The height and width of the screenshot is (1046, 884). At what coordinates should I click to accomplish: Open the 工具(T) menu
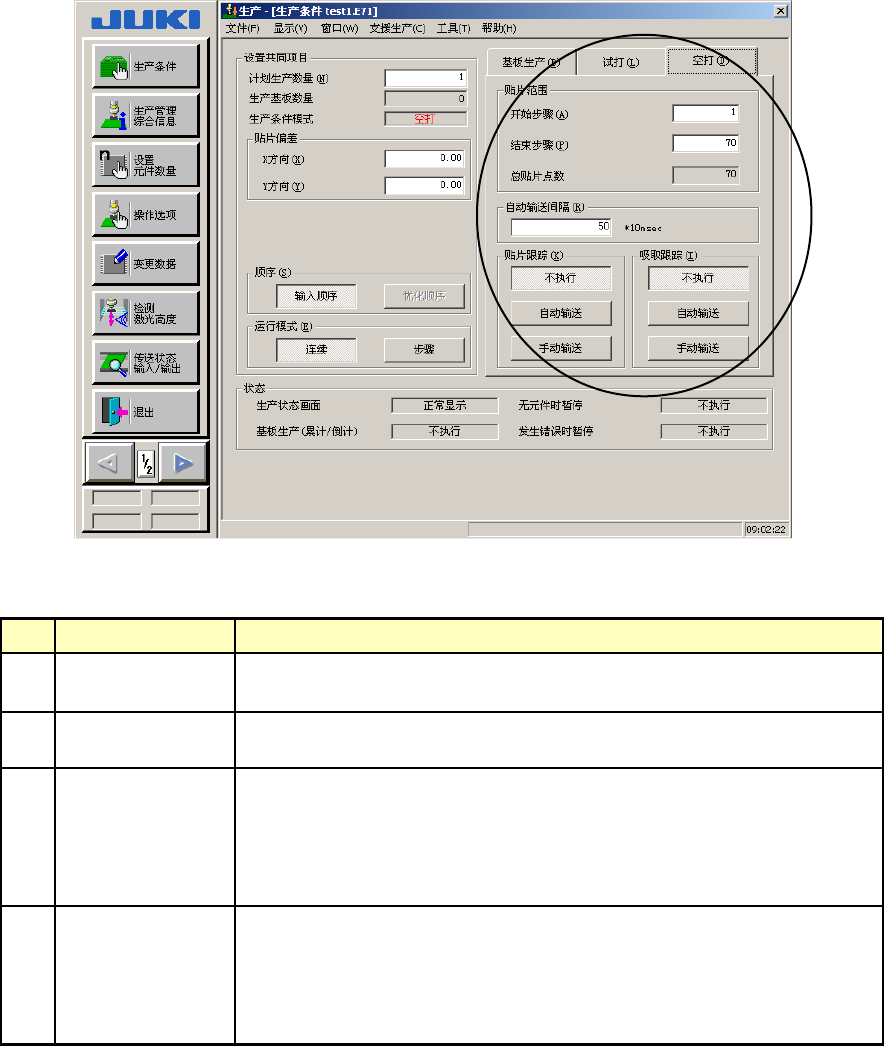pyautogui.click(x=453, y=28)
